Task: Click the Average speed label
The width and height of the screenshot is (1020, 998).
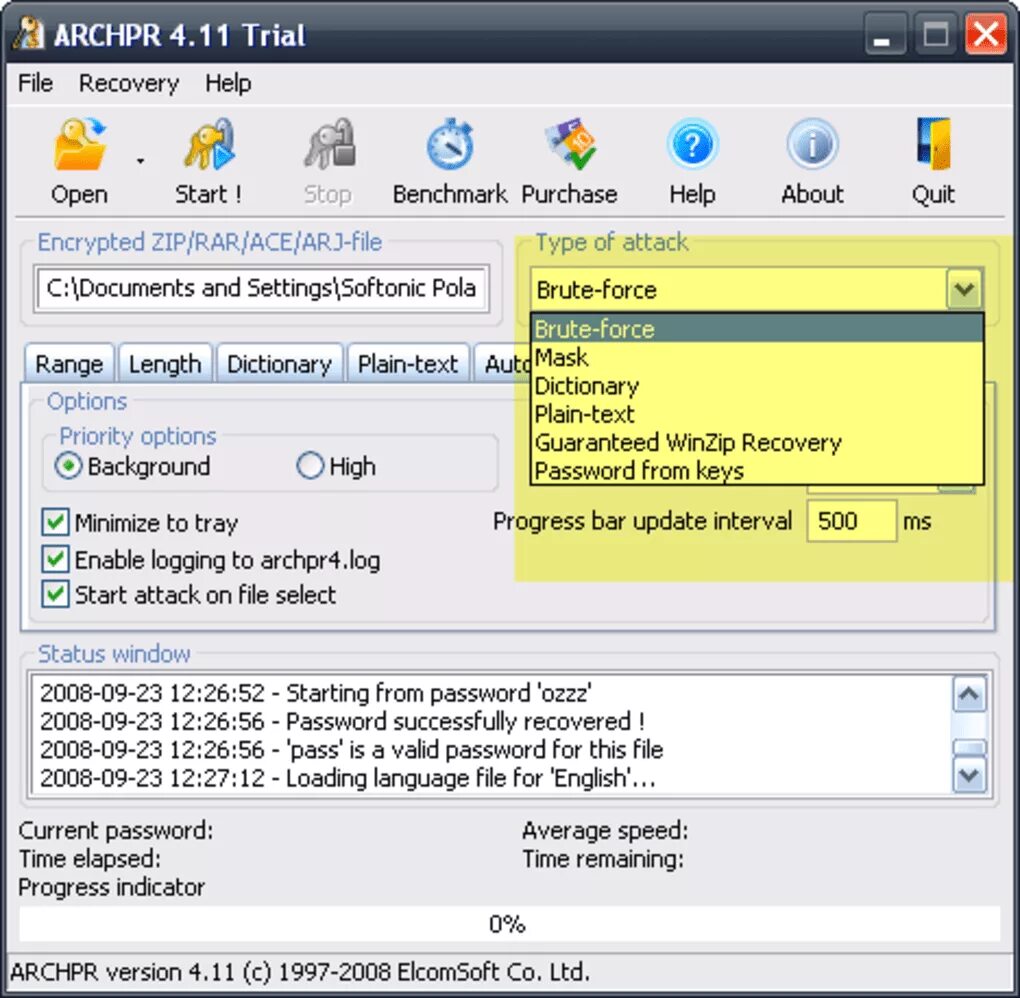Action: [x=605, y=830]
